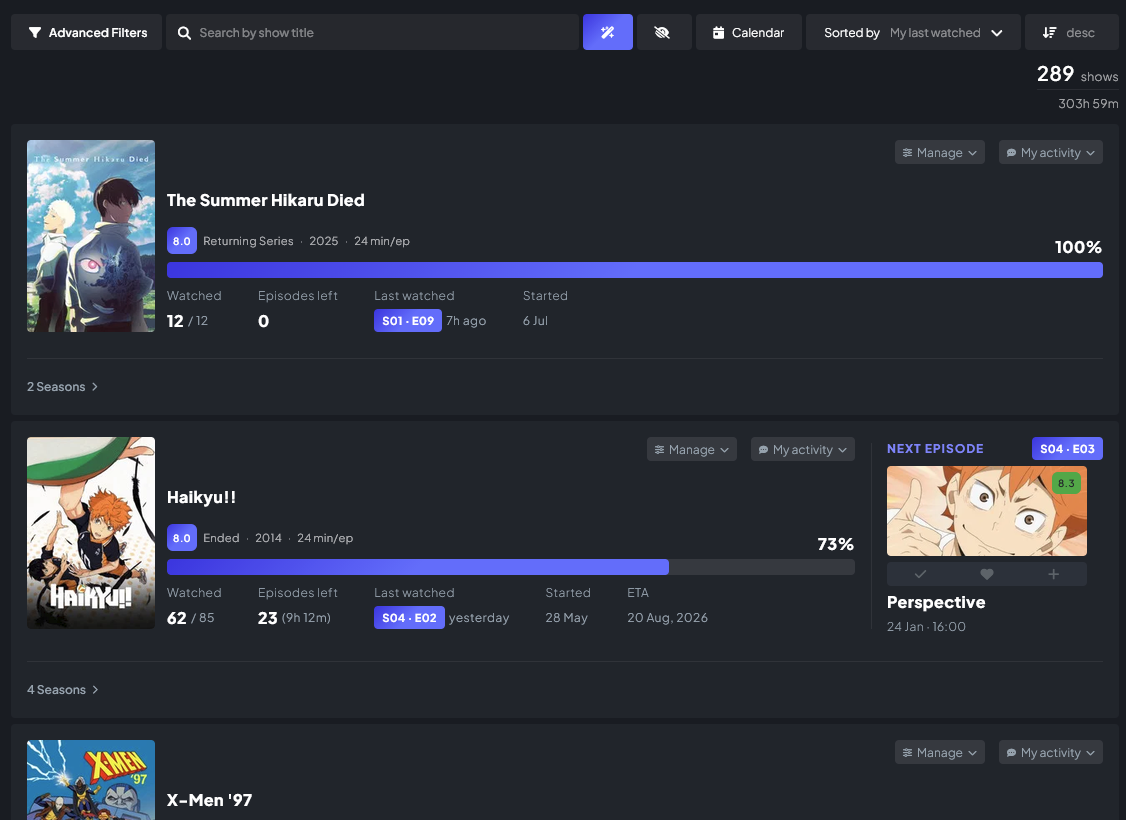Click the Haikyu!! progress bar
Screen dimensions: 1126x820
(511, 567)
